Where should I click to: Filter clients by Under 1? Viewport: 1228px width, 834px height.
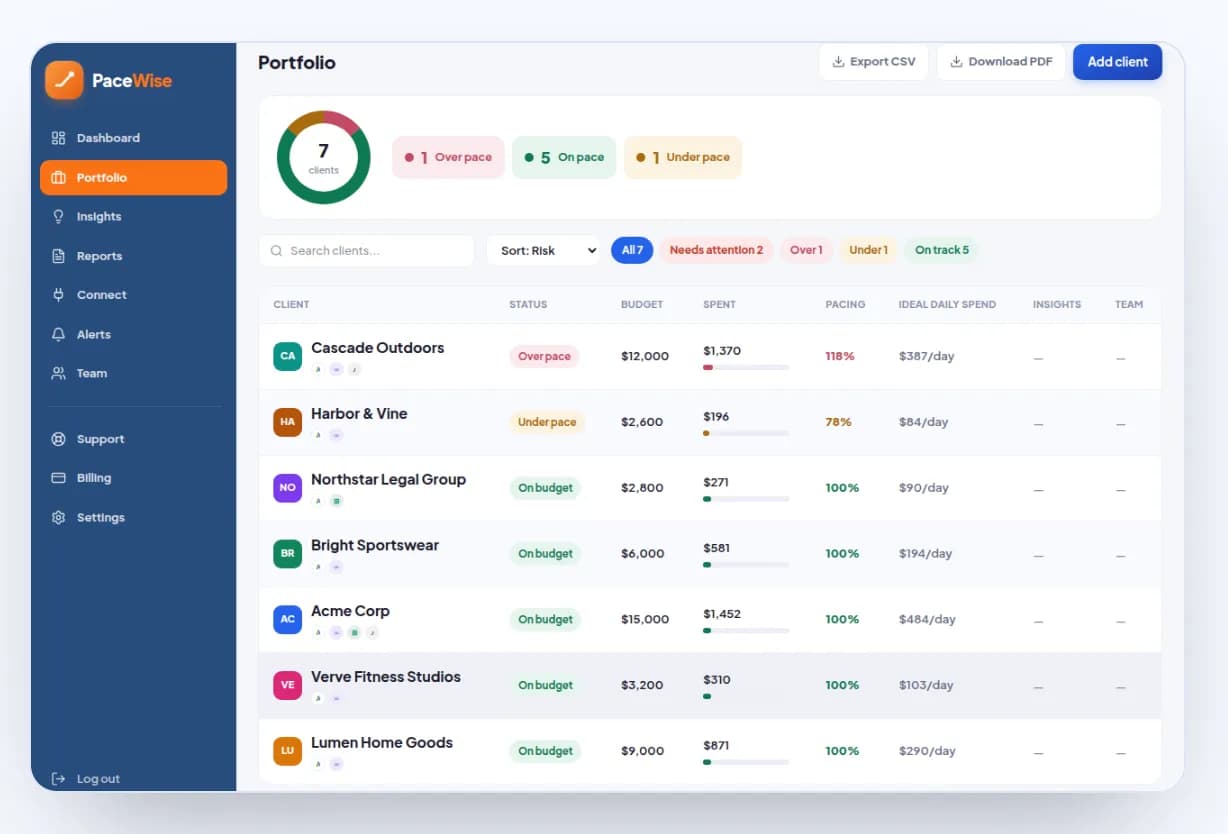[x=868, y=250]
